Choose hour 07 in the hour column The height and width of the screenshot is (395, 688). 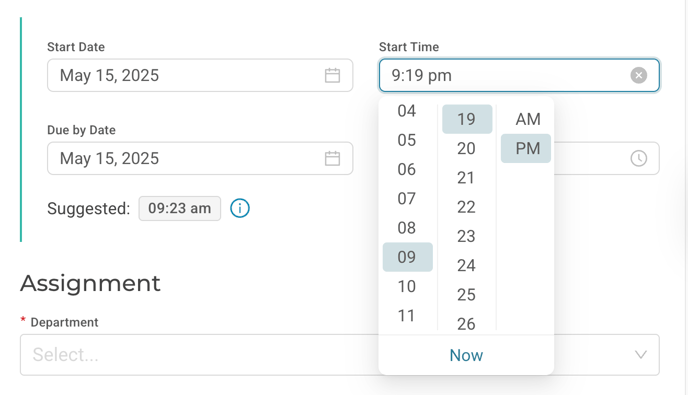[408, 198]
